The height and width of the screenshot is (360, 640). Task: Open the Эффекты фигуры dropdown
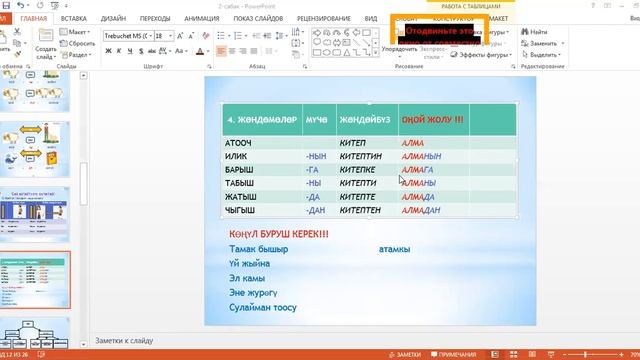click(481, 54)
